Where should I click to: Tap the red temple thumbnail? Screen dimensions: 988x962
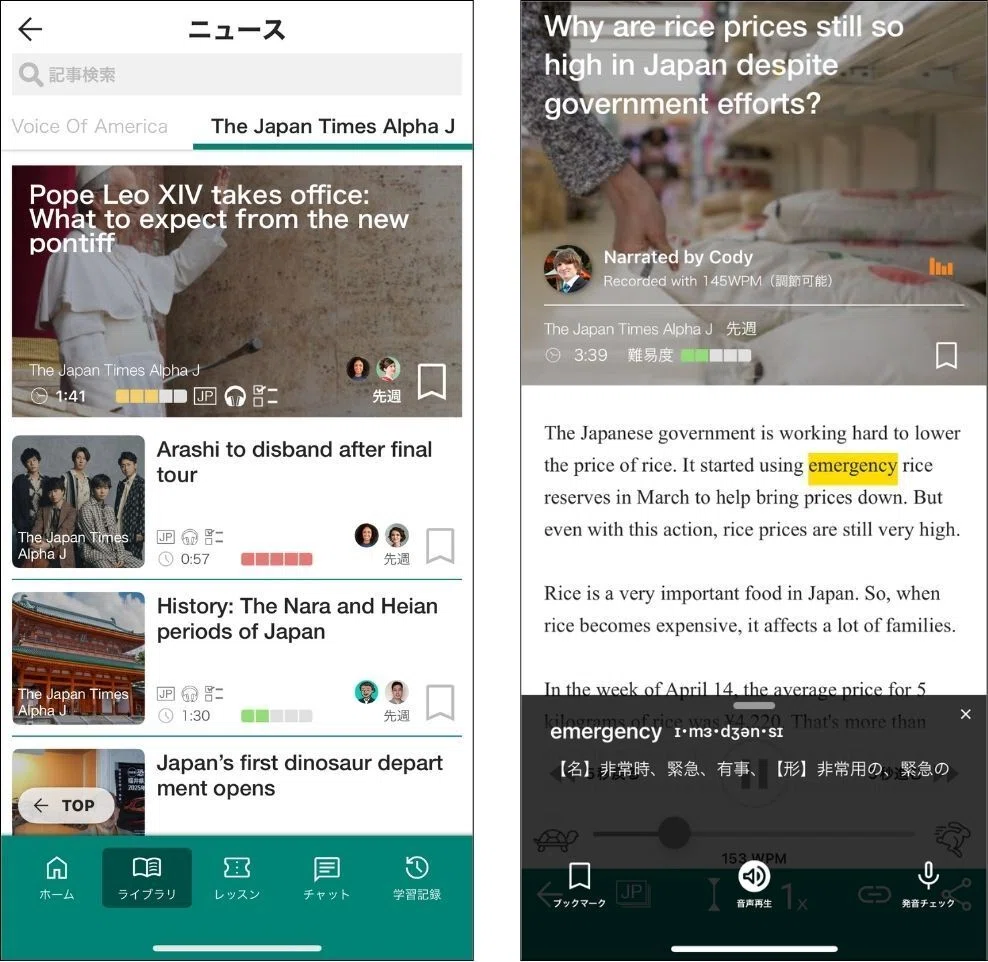coord(78,658)
